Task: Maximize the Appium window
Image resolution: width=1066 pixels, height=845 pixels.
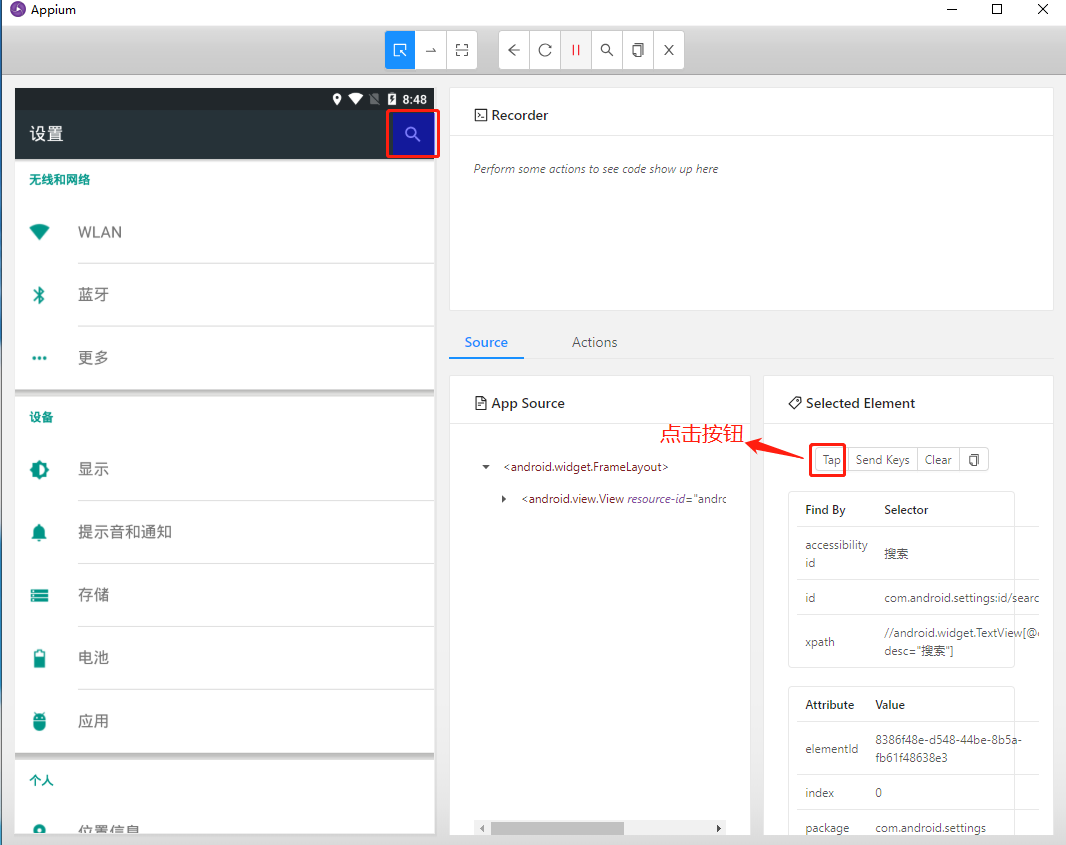Action: (997, 10)
